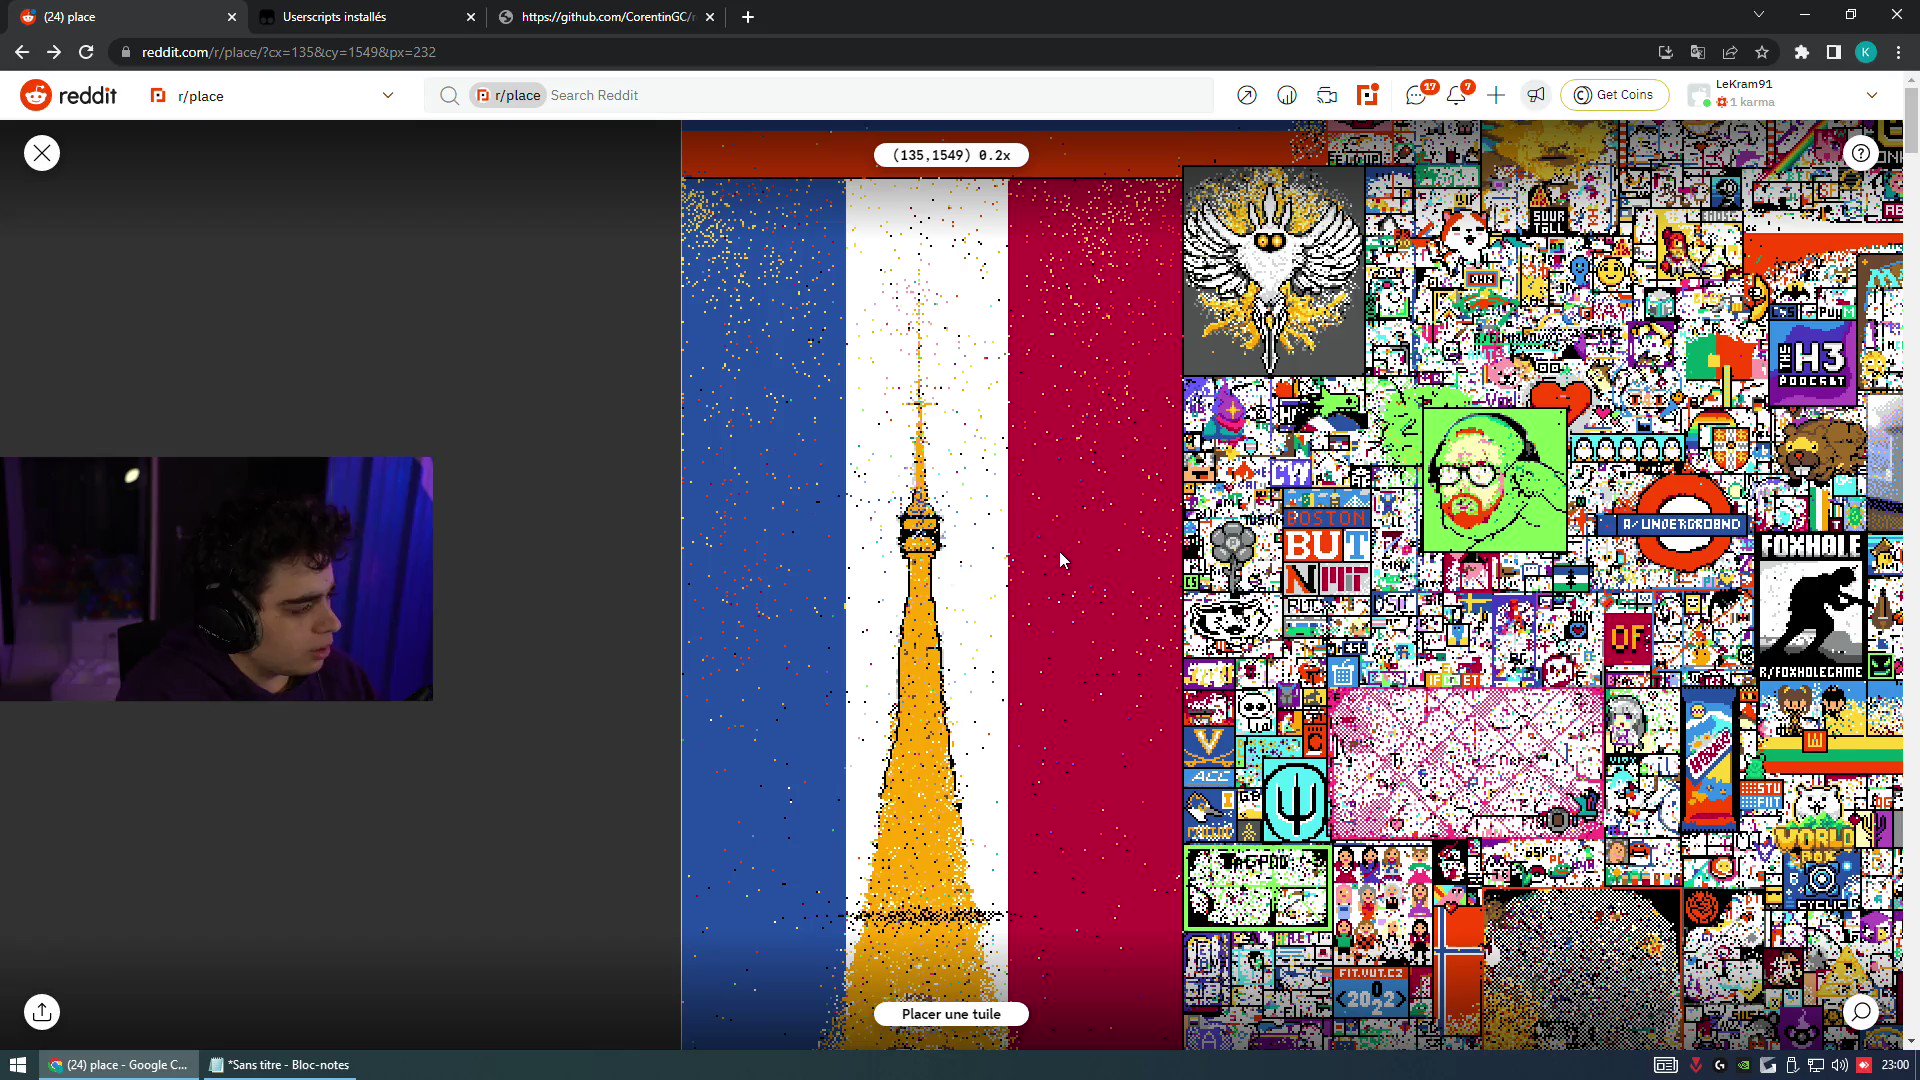The width and height of the screenshot is (1920, 1080).
Task: Toggle the bookmark star in the address bar
Action: [1762, 52]
